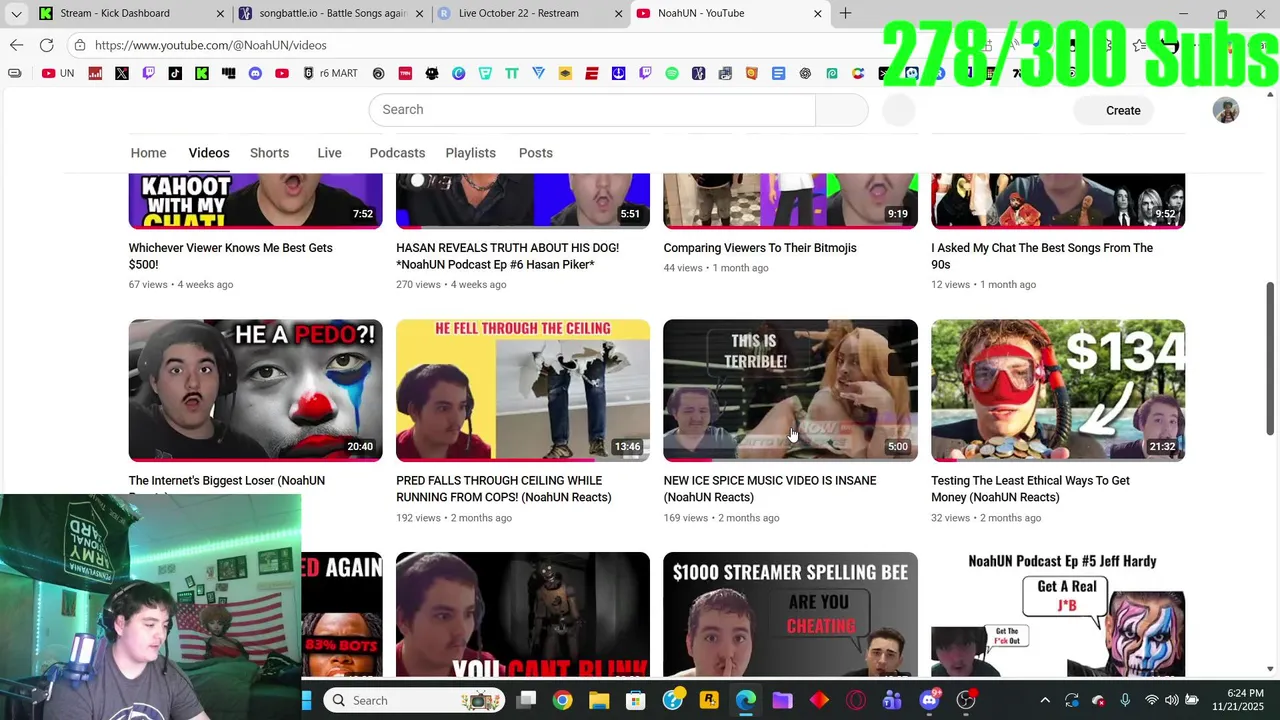Open the X (Twitter) bookmark
The image size is (1280, 720).
click(x=122, y=73)
